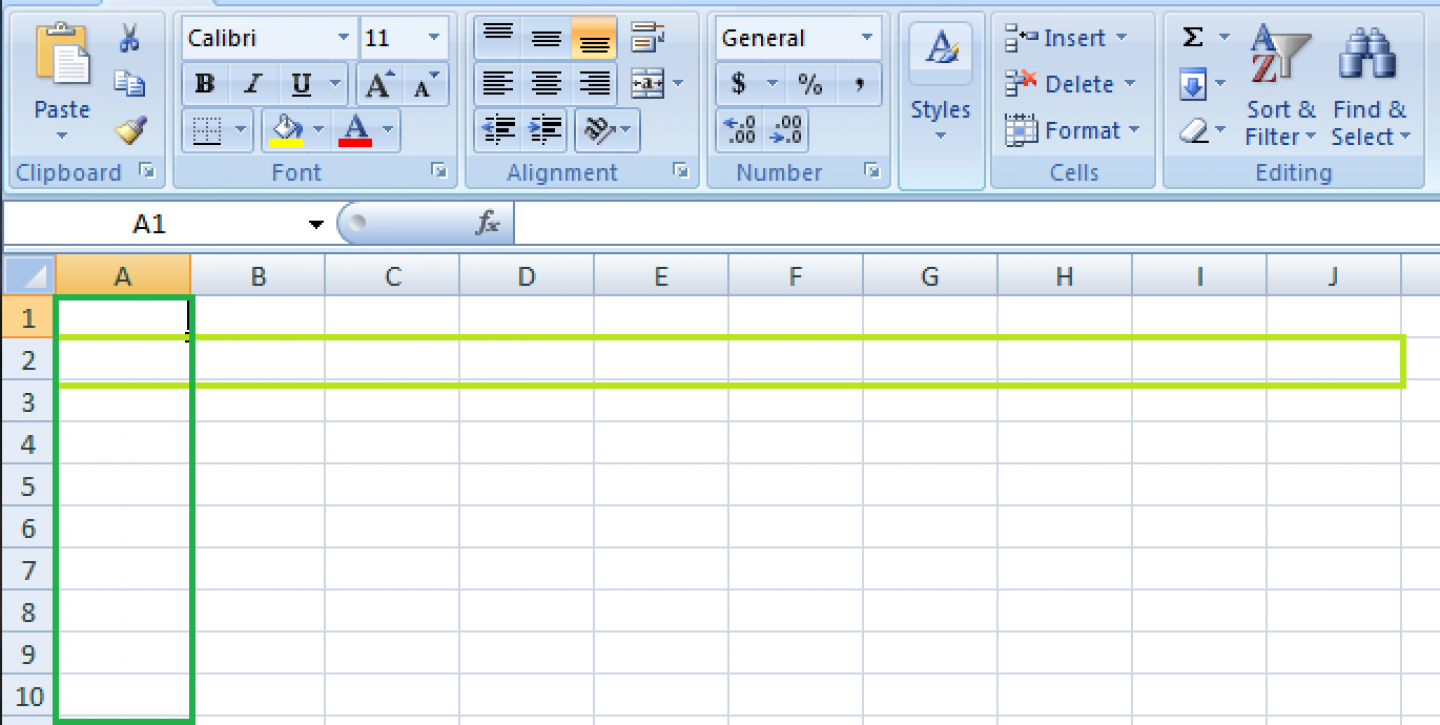
Task: Select the Wrap Text icon
Action: pyautogui.click(x=649, y=36)
